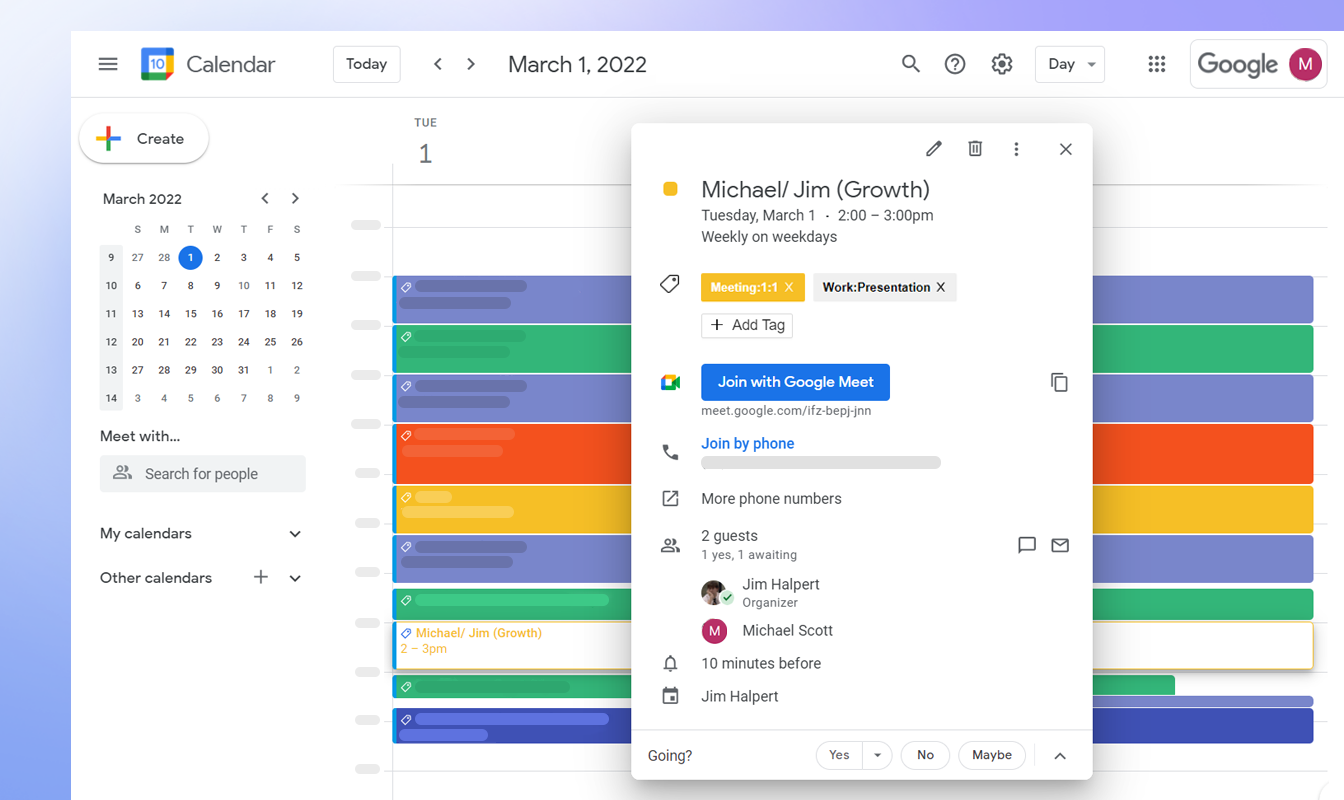The height and width of the screenshot is (800, 1344).
Task: Copy the Meet conference info
Action: 1059,382
